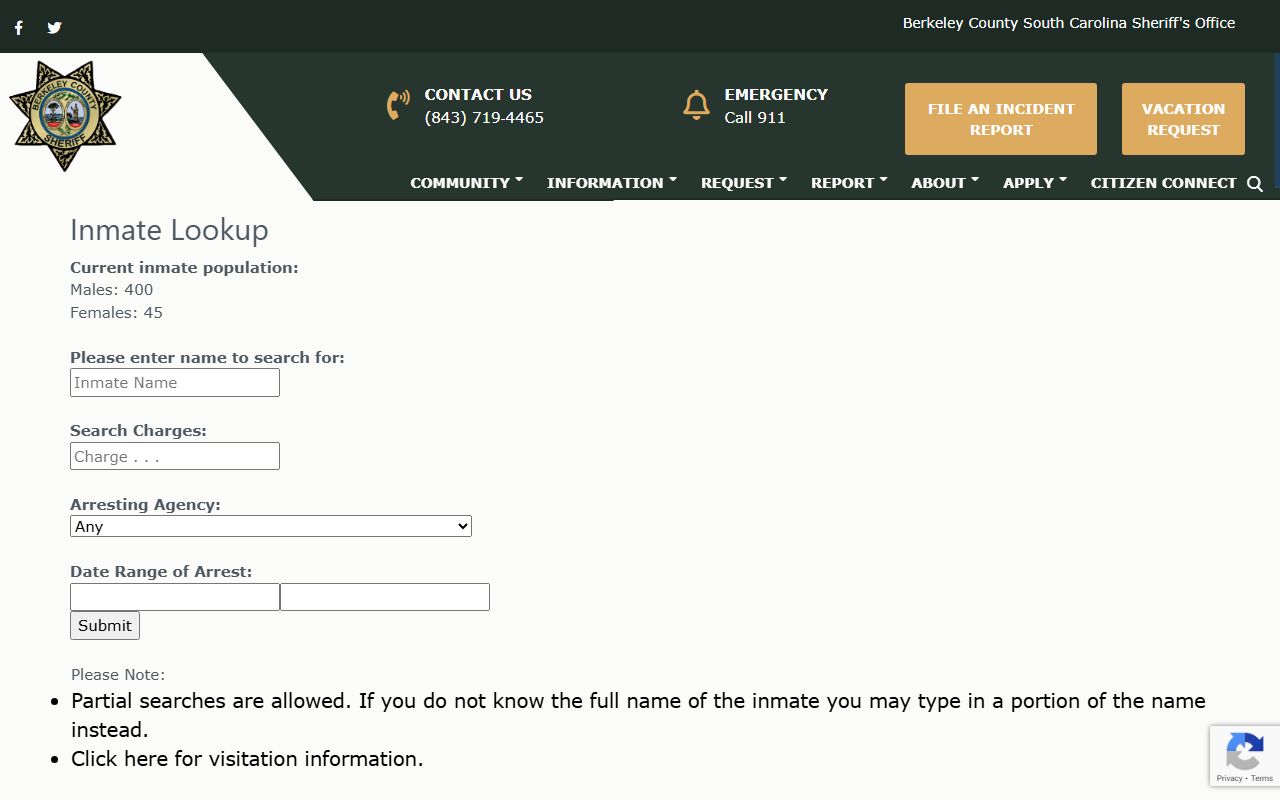Expand the Report menu
The image size is (1280, 800).
point(849,183)
